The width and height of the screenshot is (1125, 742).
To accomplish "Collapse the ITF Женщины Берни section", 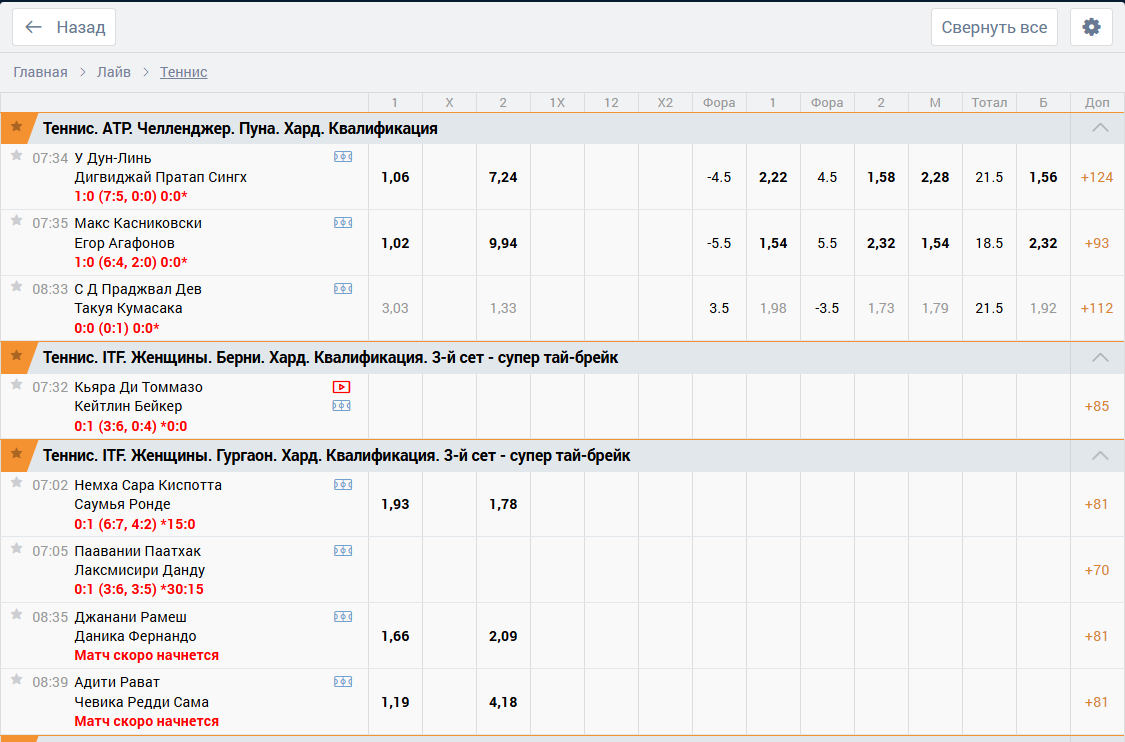I will click(1100, 357).
